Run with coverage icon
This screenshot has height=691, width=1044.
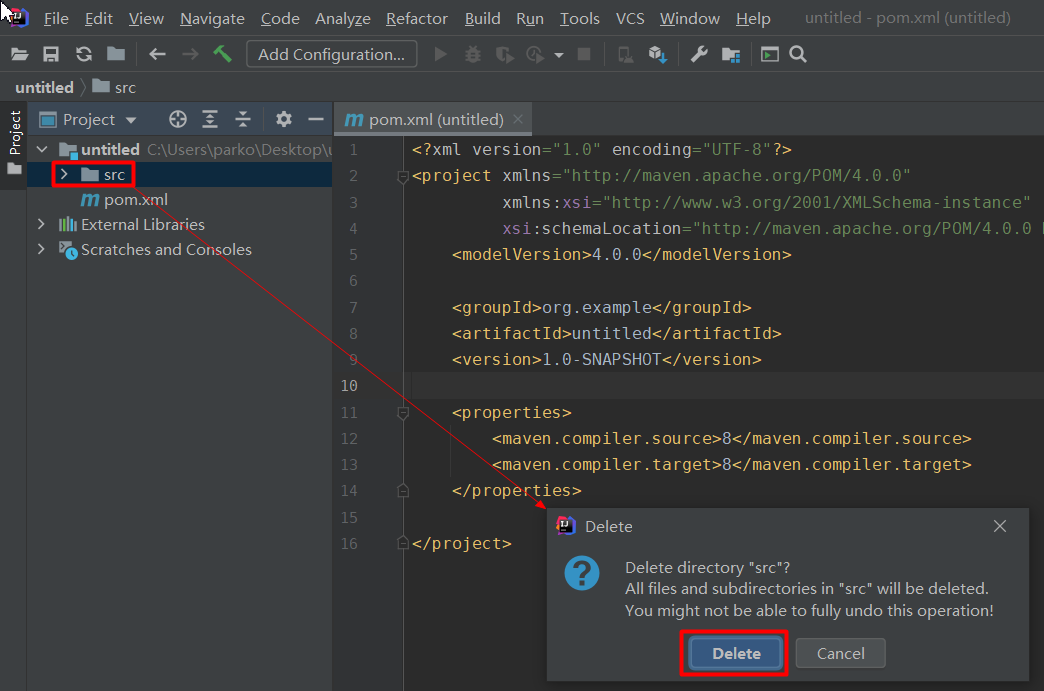505,55
